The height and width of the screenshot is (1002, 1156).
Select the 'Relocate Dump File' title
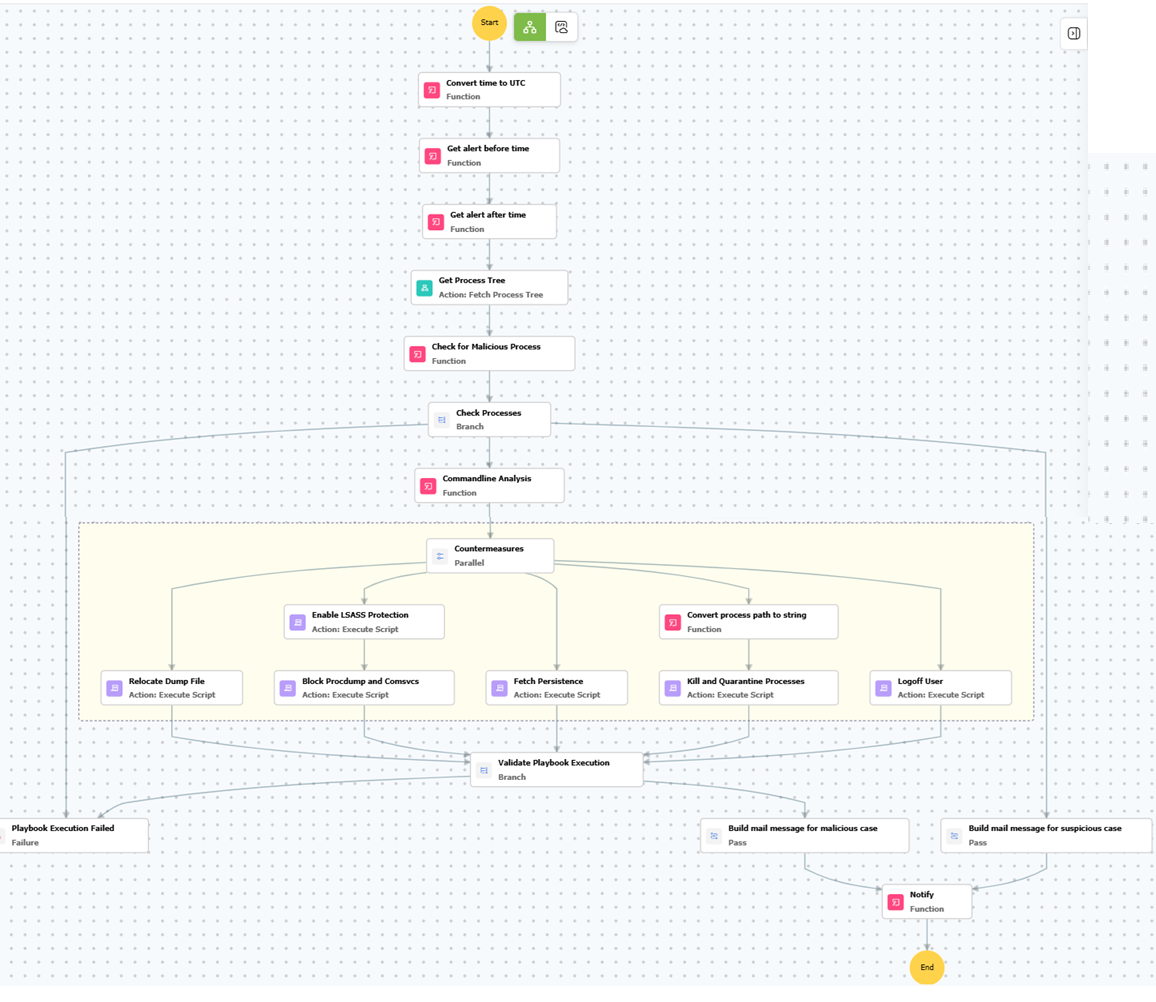point(167,681)
